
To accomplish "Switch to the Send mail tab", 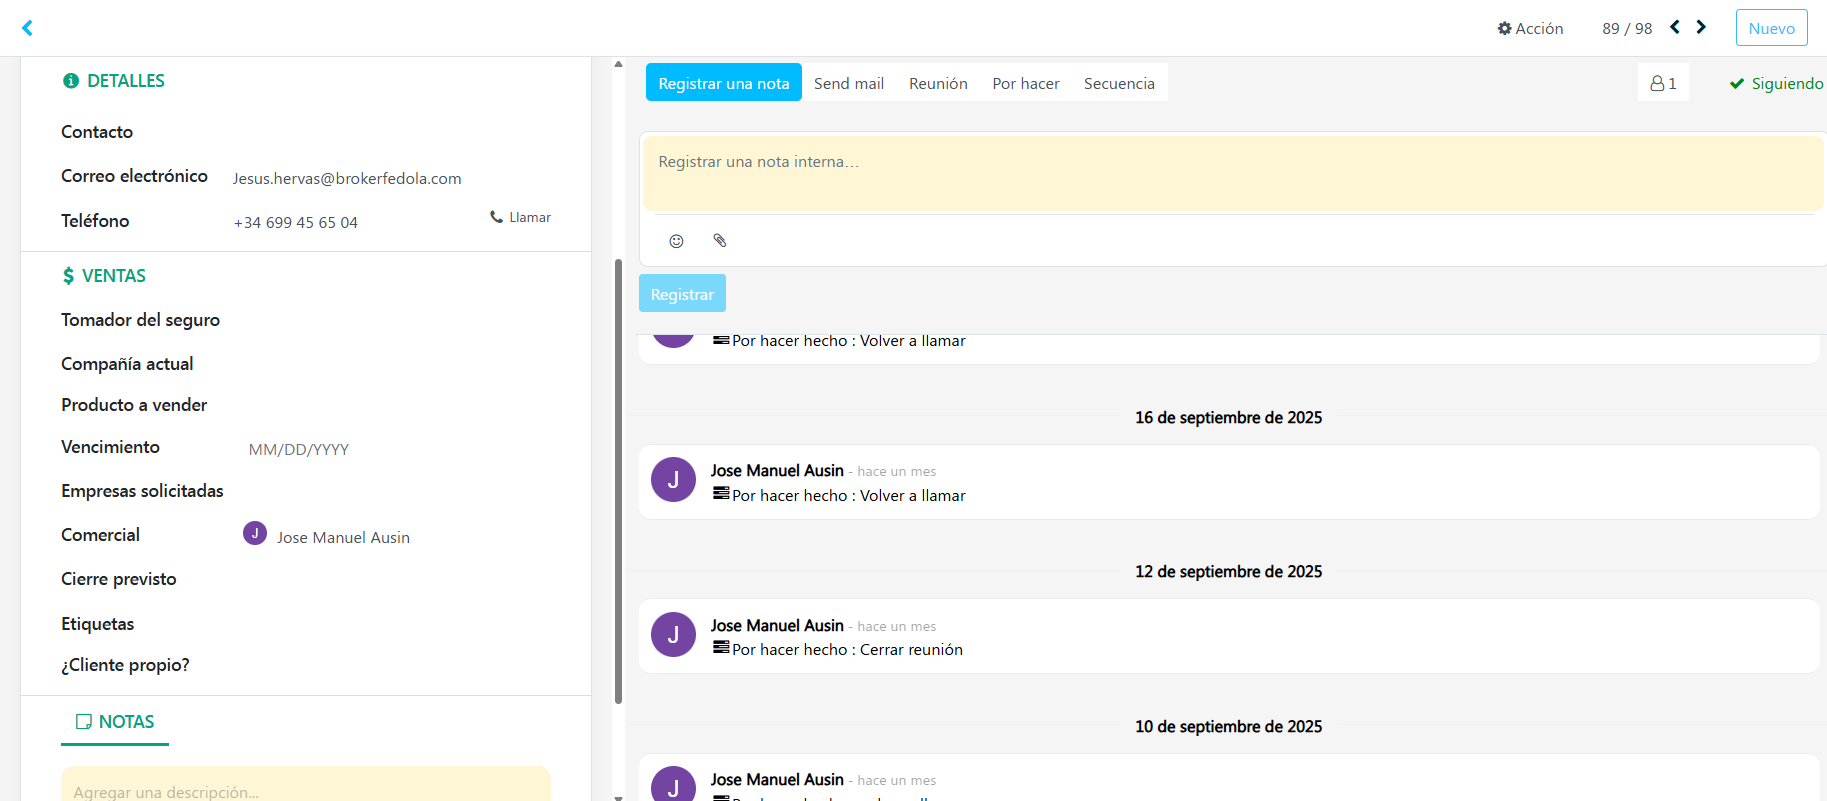I will tap(848, 84).
